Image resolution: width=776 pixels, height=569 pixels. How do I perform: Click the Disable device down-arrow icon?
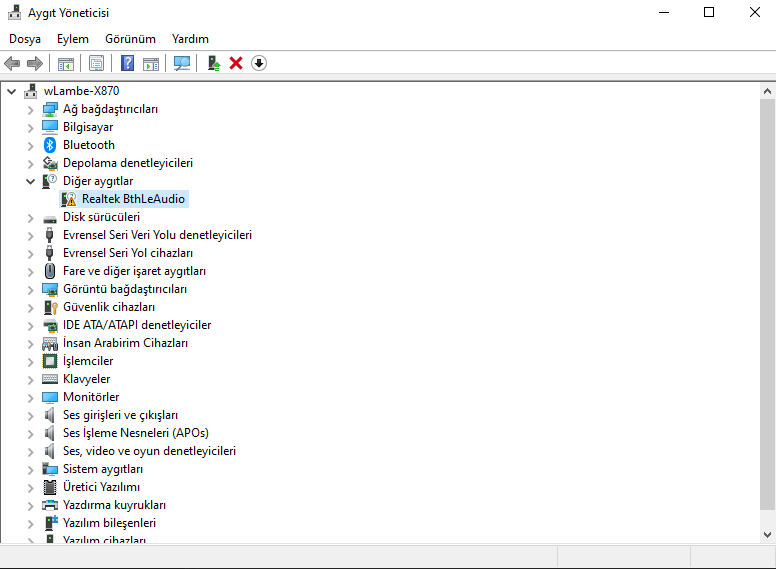point(259,63)
